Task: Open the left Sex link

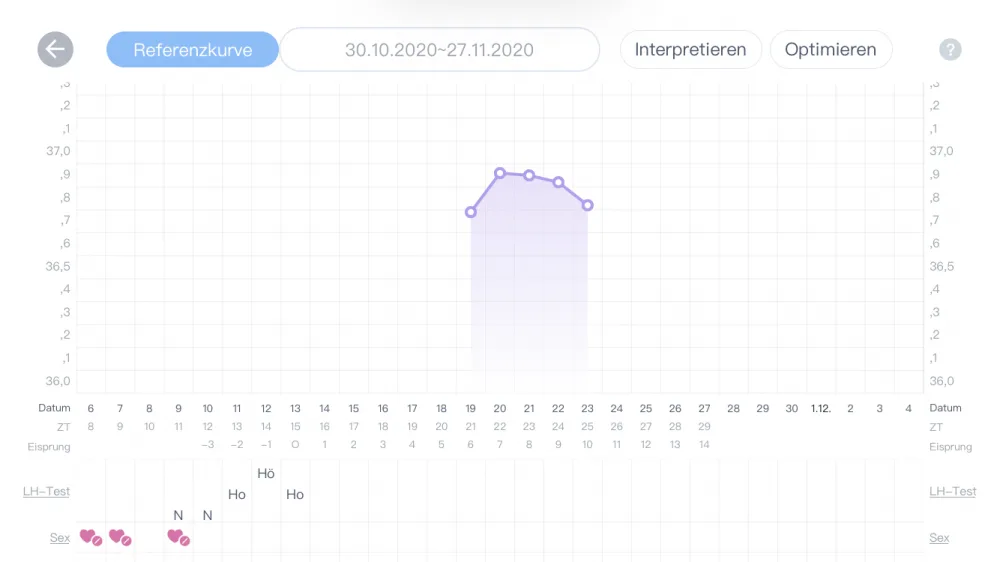Action: coord(60,538)
